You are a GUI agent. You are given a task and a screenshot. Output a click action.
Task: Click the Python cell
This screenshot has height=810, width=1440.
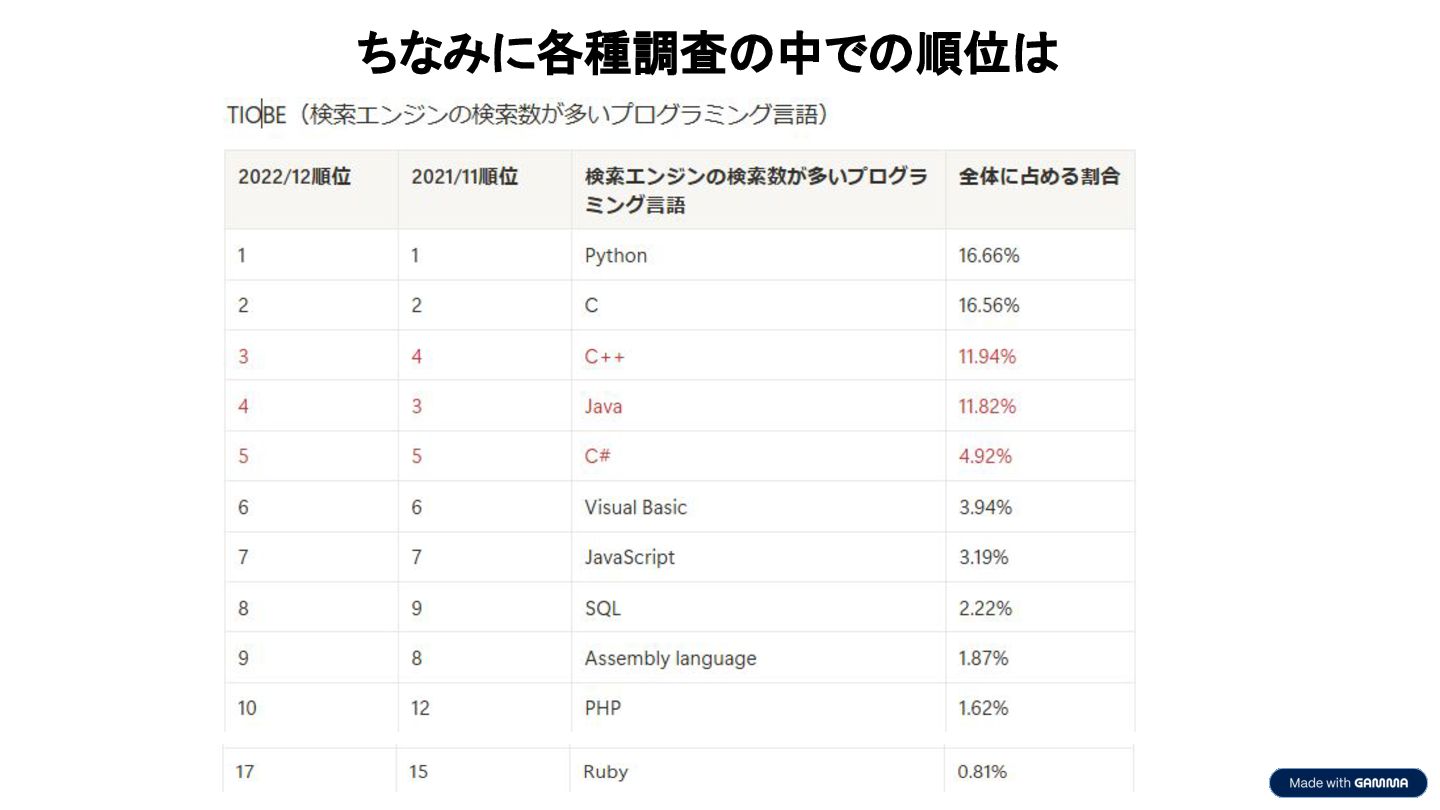(616, 255)
